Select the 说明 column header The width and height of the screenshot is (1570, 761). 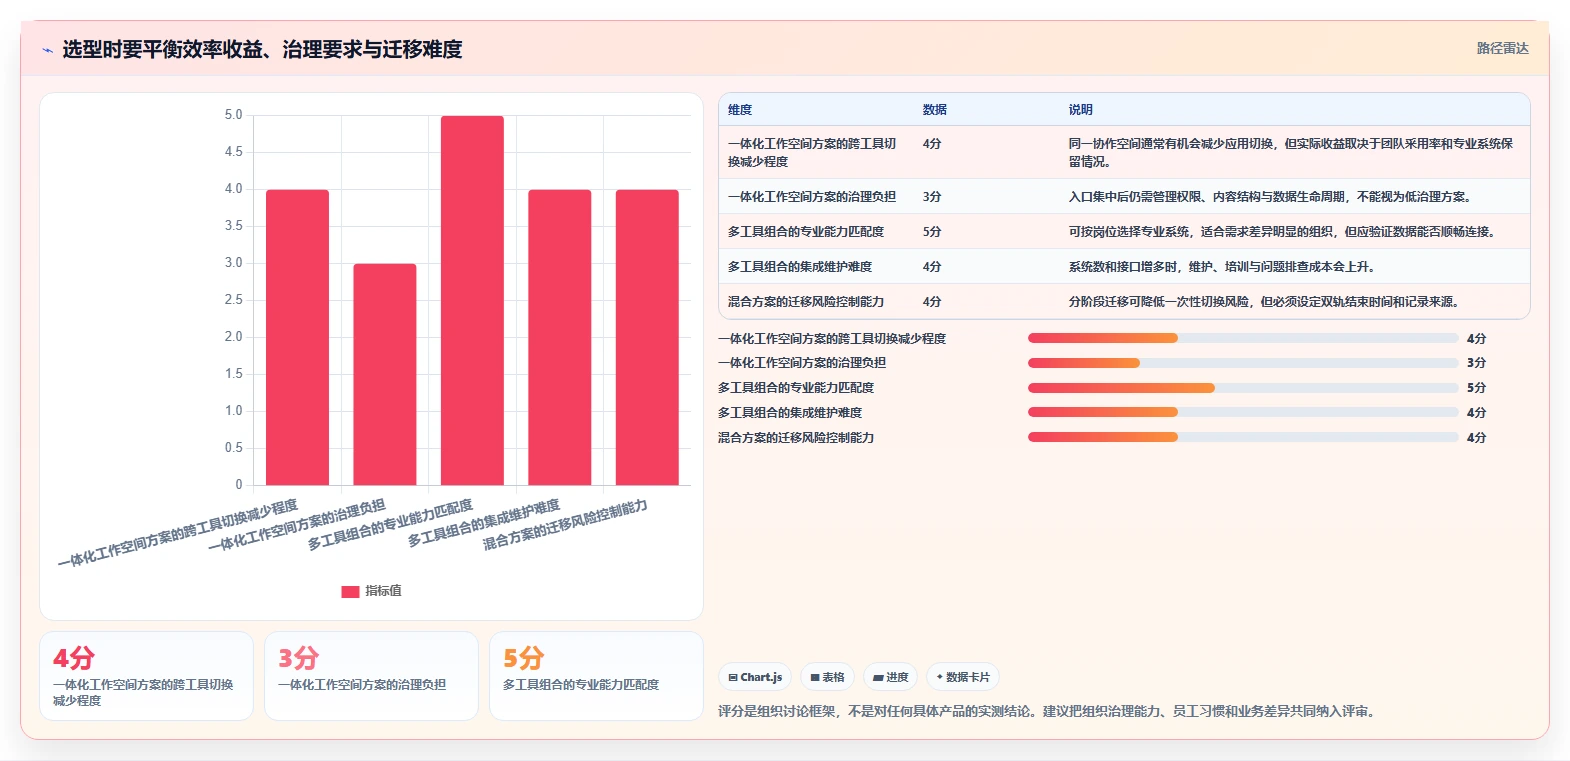pyautogui.click(x=1081, y=110)
